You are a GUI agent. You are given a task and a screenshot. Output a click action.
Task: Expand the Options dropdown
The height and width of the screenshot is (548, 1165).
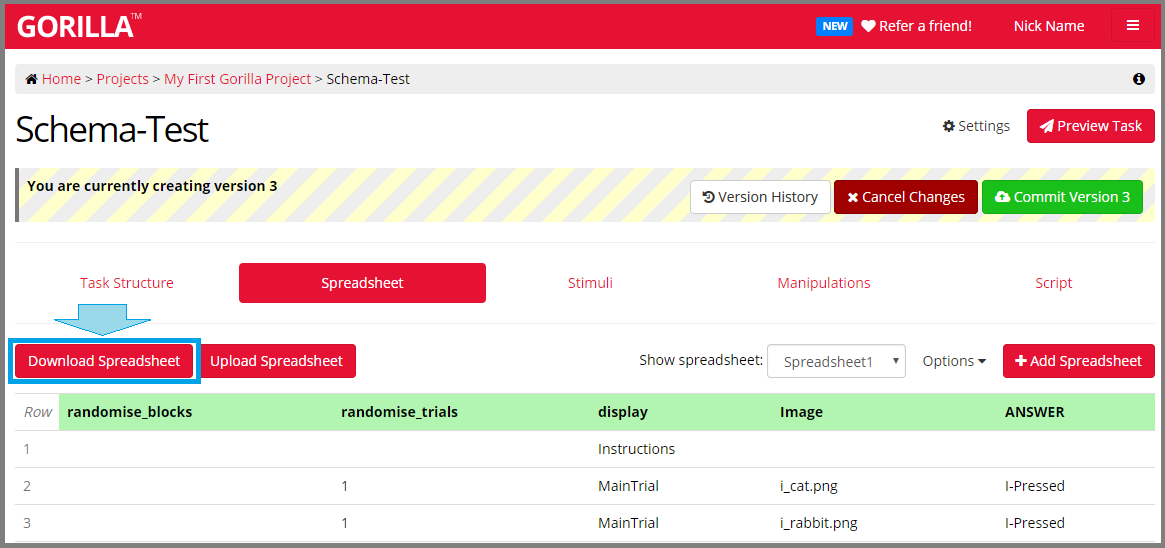pos(954,361)
